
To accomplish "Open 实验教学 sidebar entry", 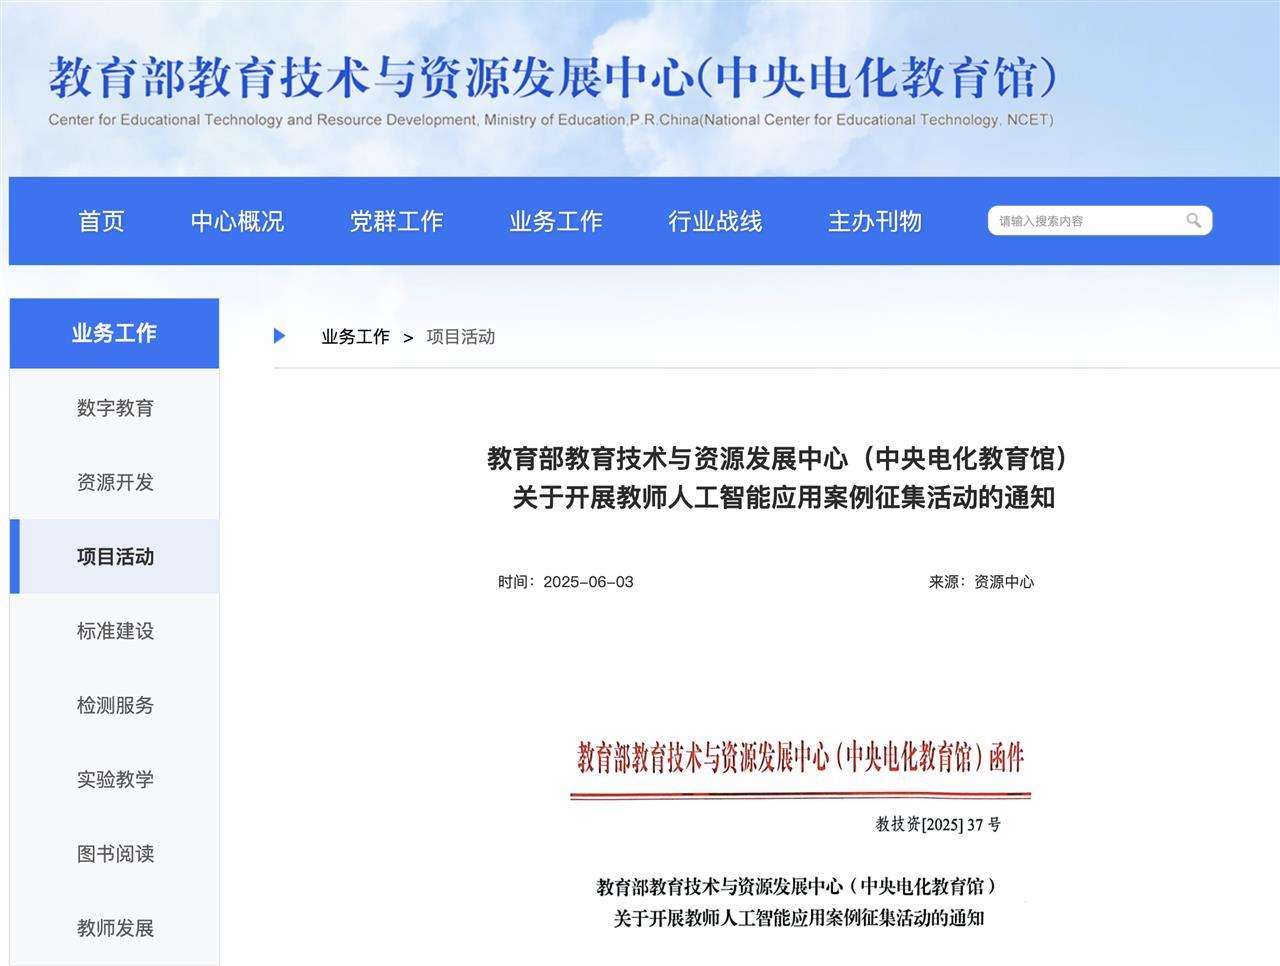I will 115,779.
